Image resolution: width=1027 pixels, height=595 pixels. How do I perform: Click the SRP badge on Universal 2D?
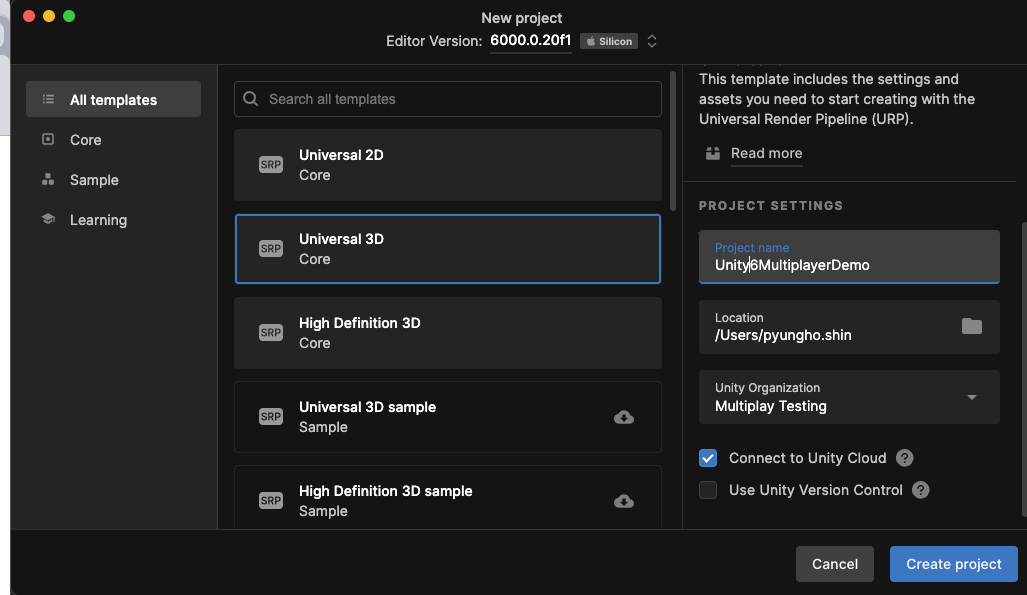tap(271, 164)
